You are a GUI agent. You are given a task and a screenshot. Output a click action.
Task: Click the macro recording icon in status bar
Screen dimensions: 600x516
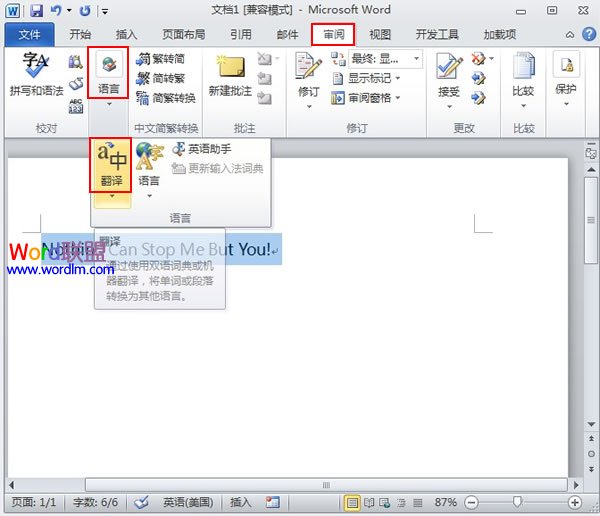[x=273, y=502]
